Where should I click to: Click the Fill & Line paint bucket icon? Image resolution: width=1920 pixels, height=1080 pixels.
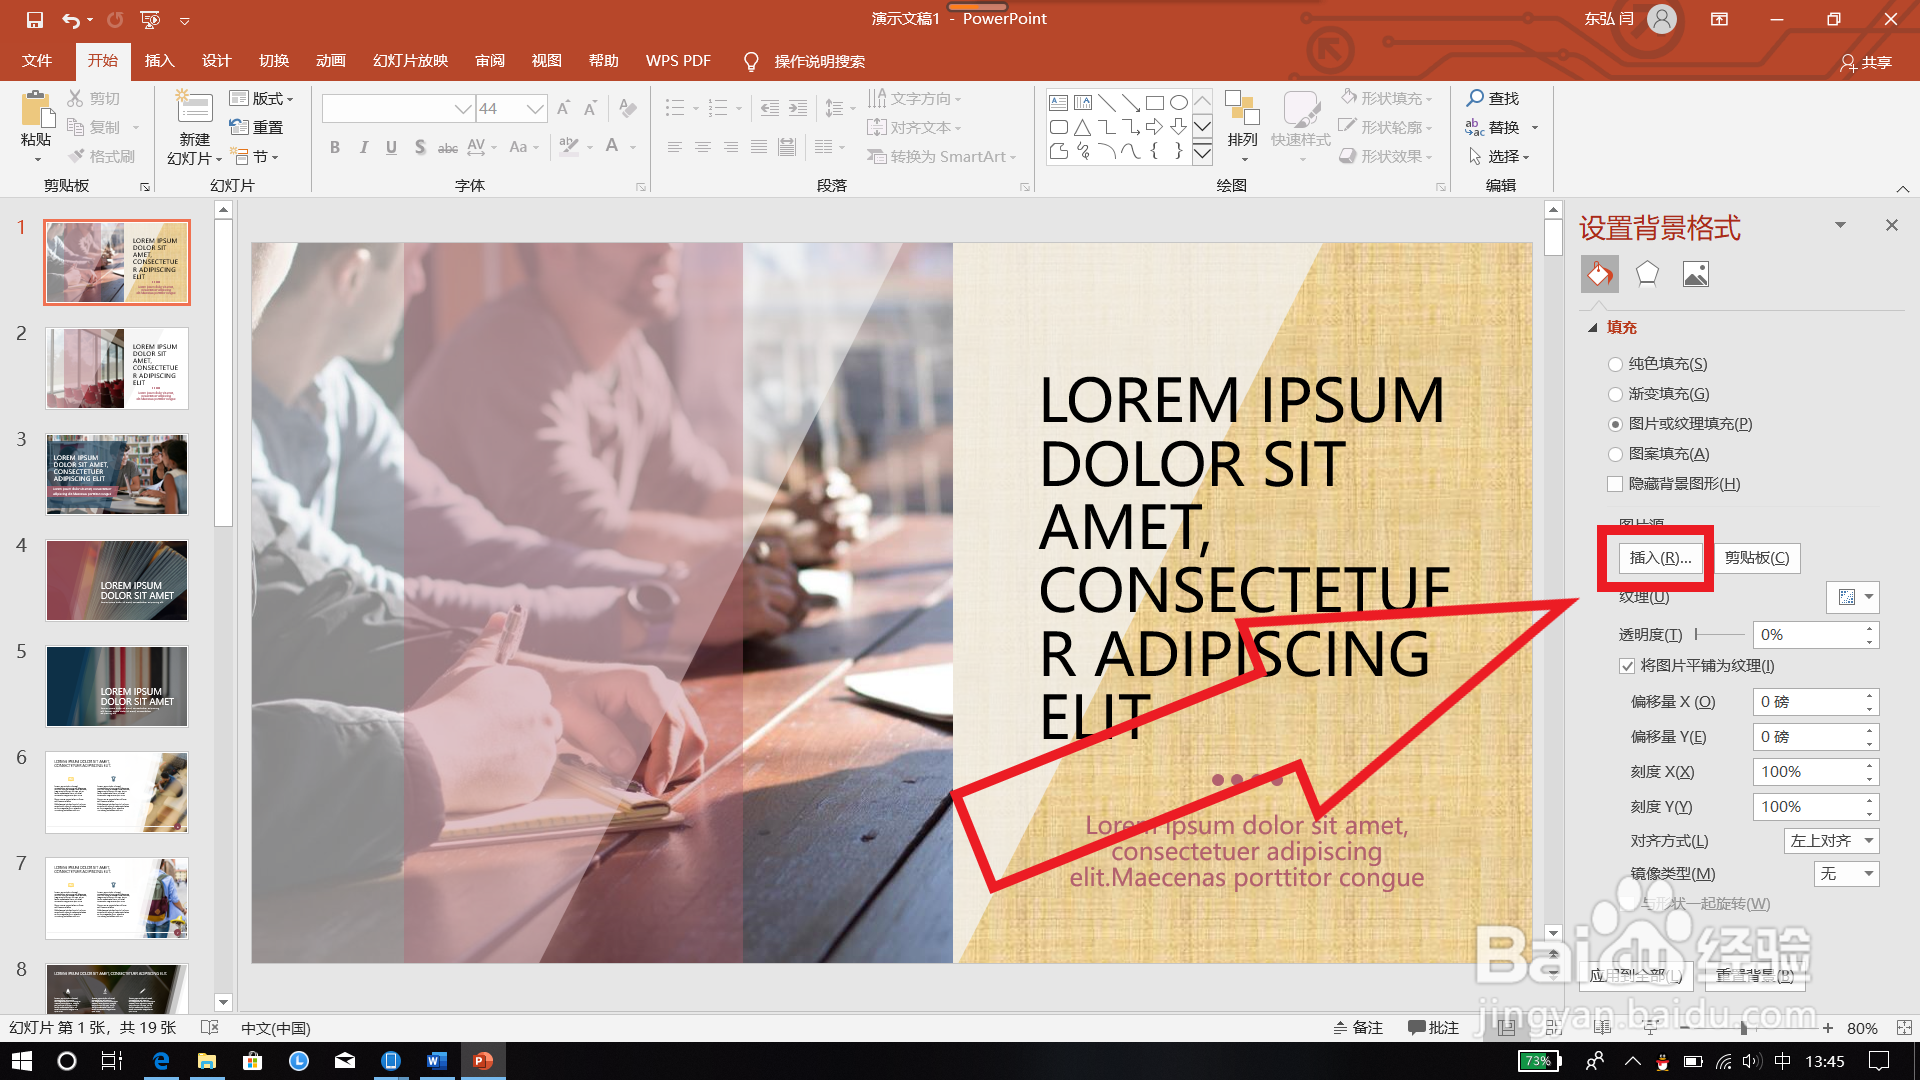[1599, 274]
